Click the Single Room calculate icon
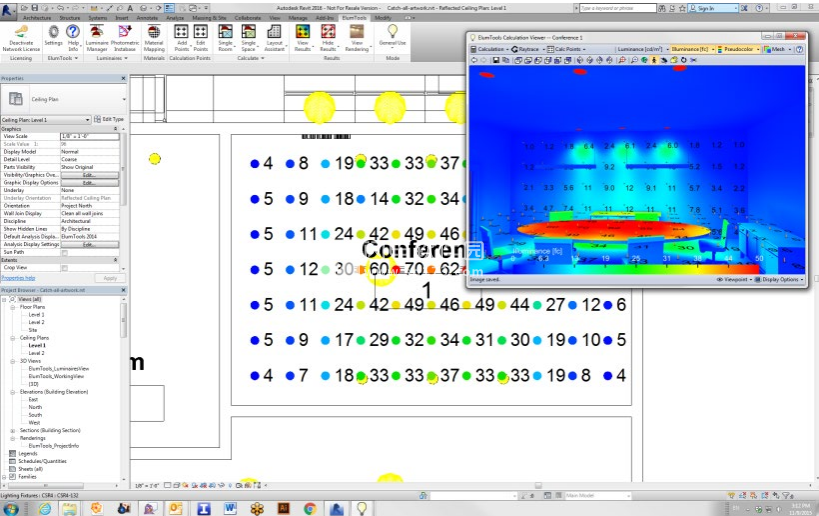 pyautogui.click(x=225, y=35)
